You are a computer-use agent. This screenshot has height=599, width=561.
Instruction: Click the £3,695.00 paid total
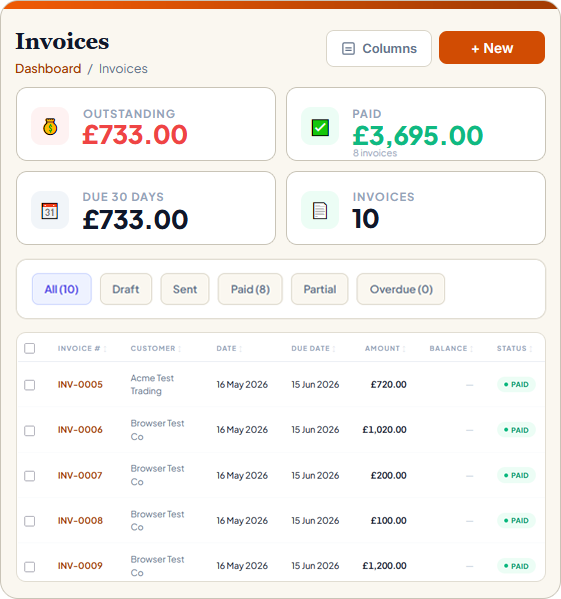pos(417,136)
